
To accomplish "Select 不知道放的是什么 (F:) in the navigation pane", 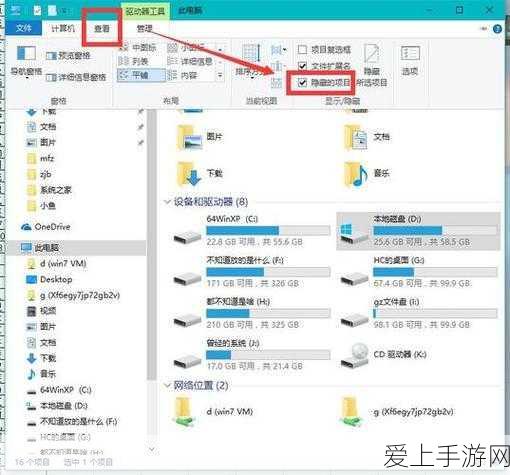I will pyautogui.click(x=72, y=422).
